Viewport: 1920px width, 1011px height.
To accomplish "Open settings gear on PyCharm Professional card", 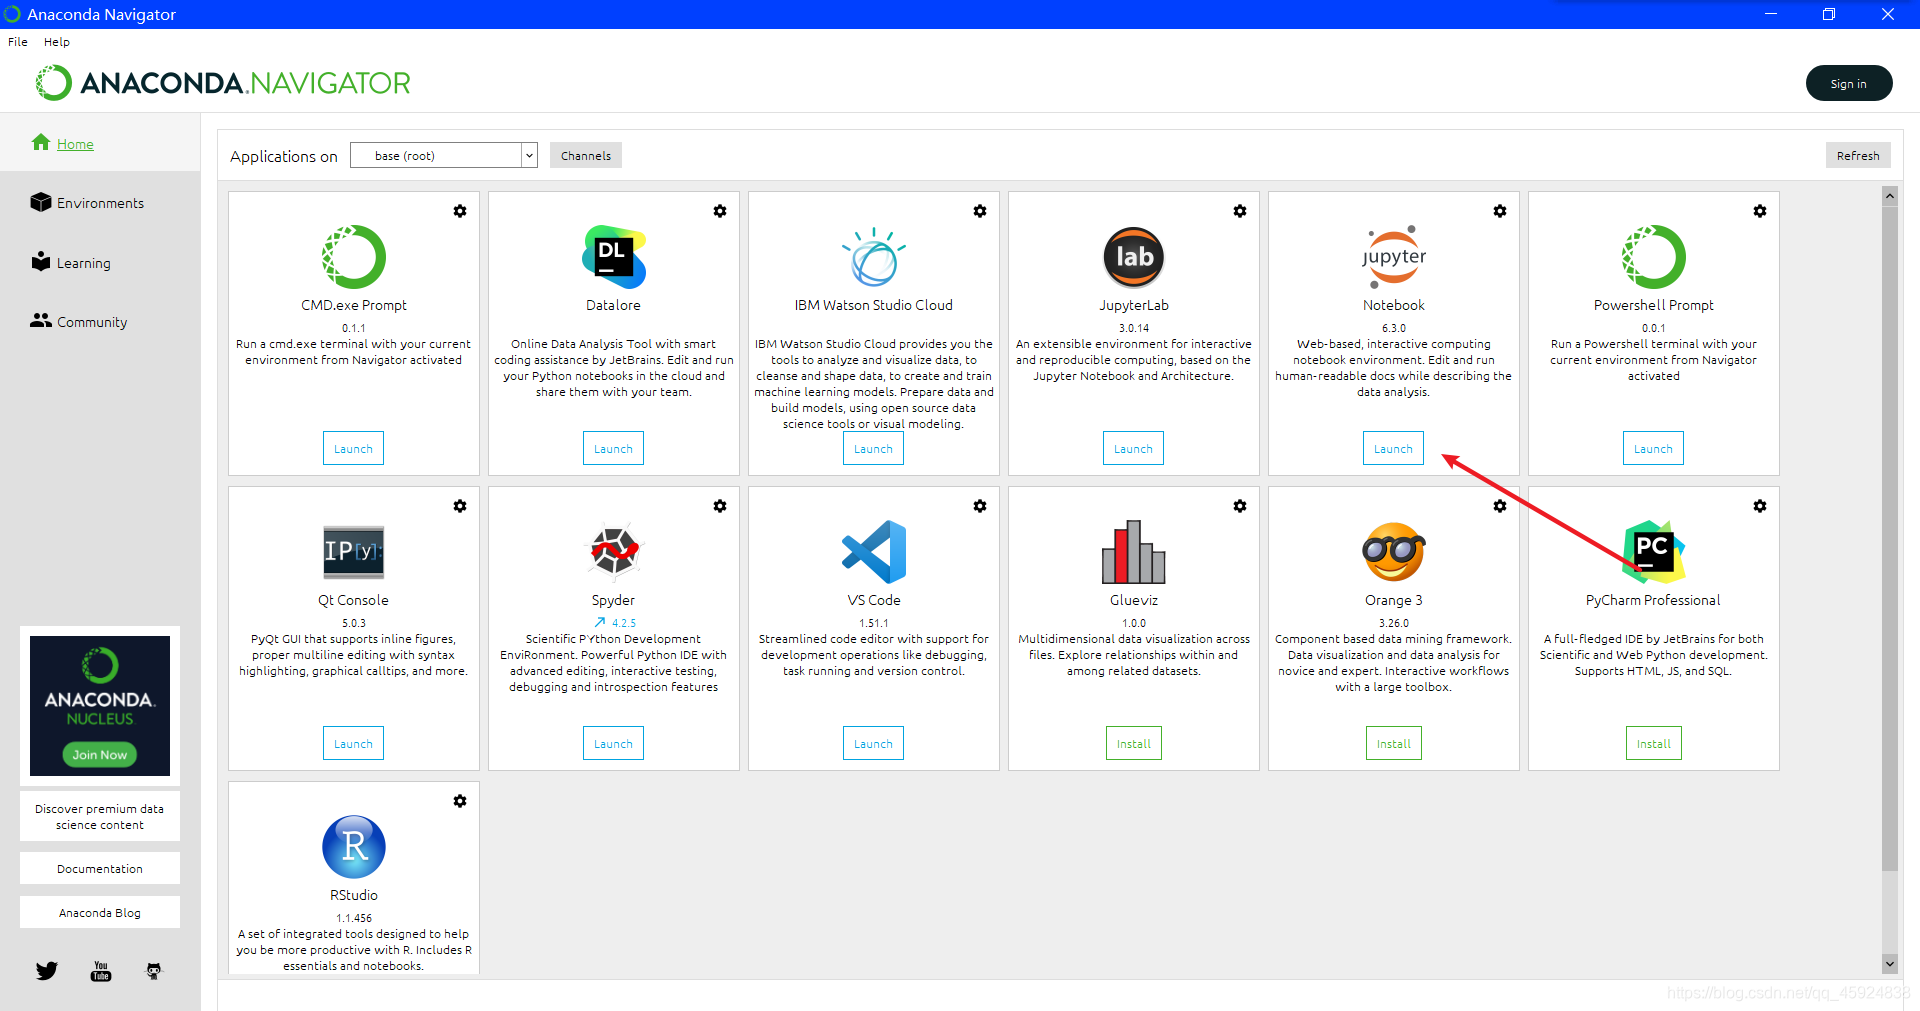I will coord(1760,506).
